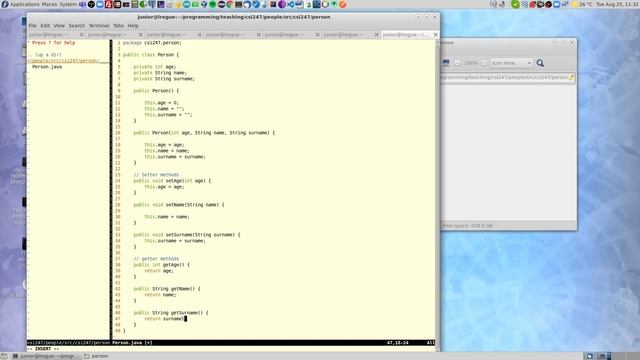Click the 'package csi247.person;' code line
640x360 pixels.
152,42
